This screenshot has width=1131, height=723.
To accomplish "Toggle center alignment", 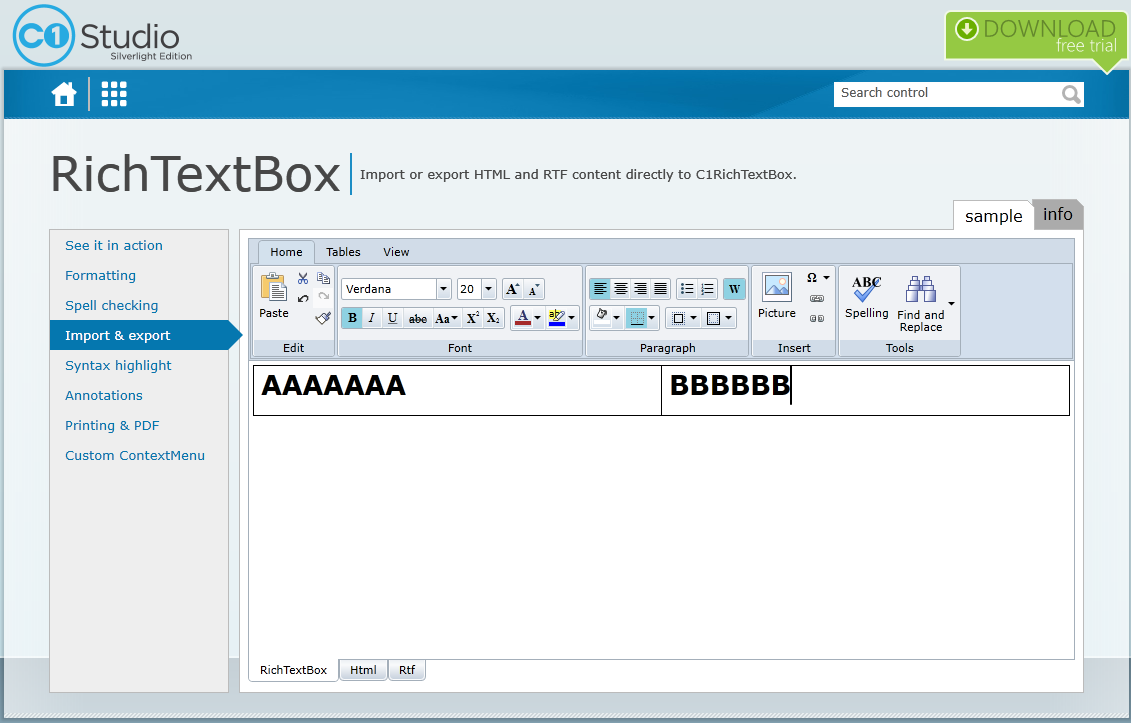I will 620,289.
